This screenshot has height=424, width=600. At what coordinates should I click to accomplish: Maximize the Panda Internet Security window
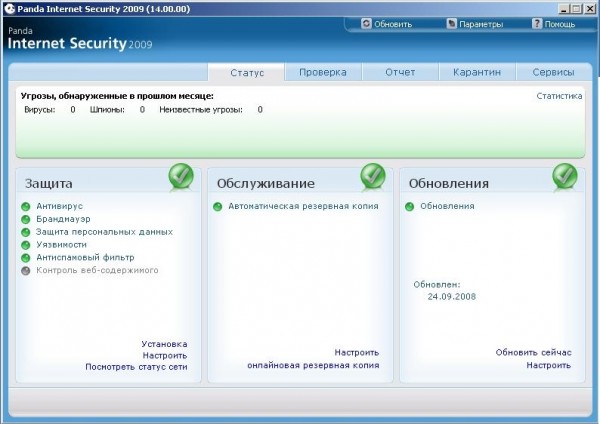[x=576, y=9]
